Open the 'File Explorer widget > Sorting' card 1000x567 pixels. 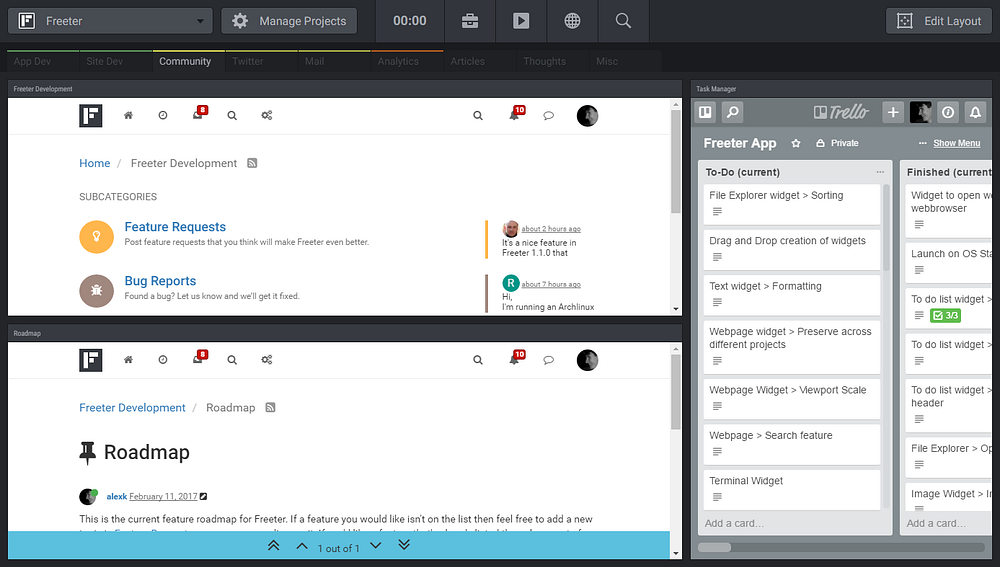(x=792, y=204)
